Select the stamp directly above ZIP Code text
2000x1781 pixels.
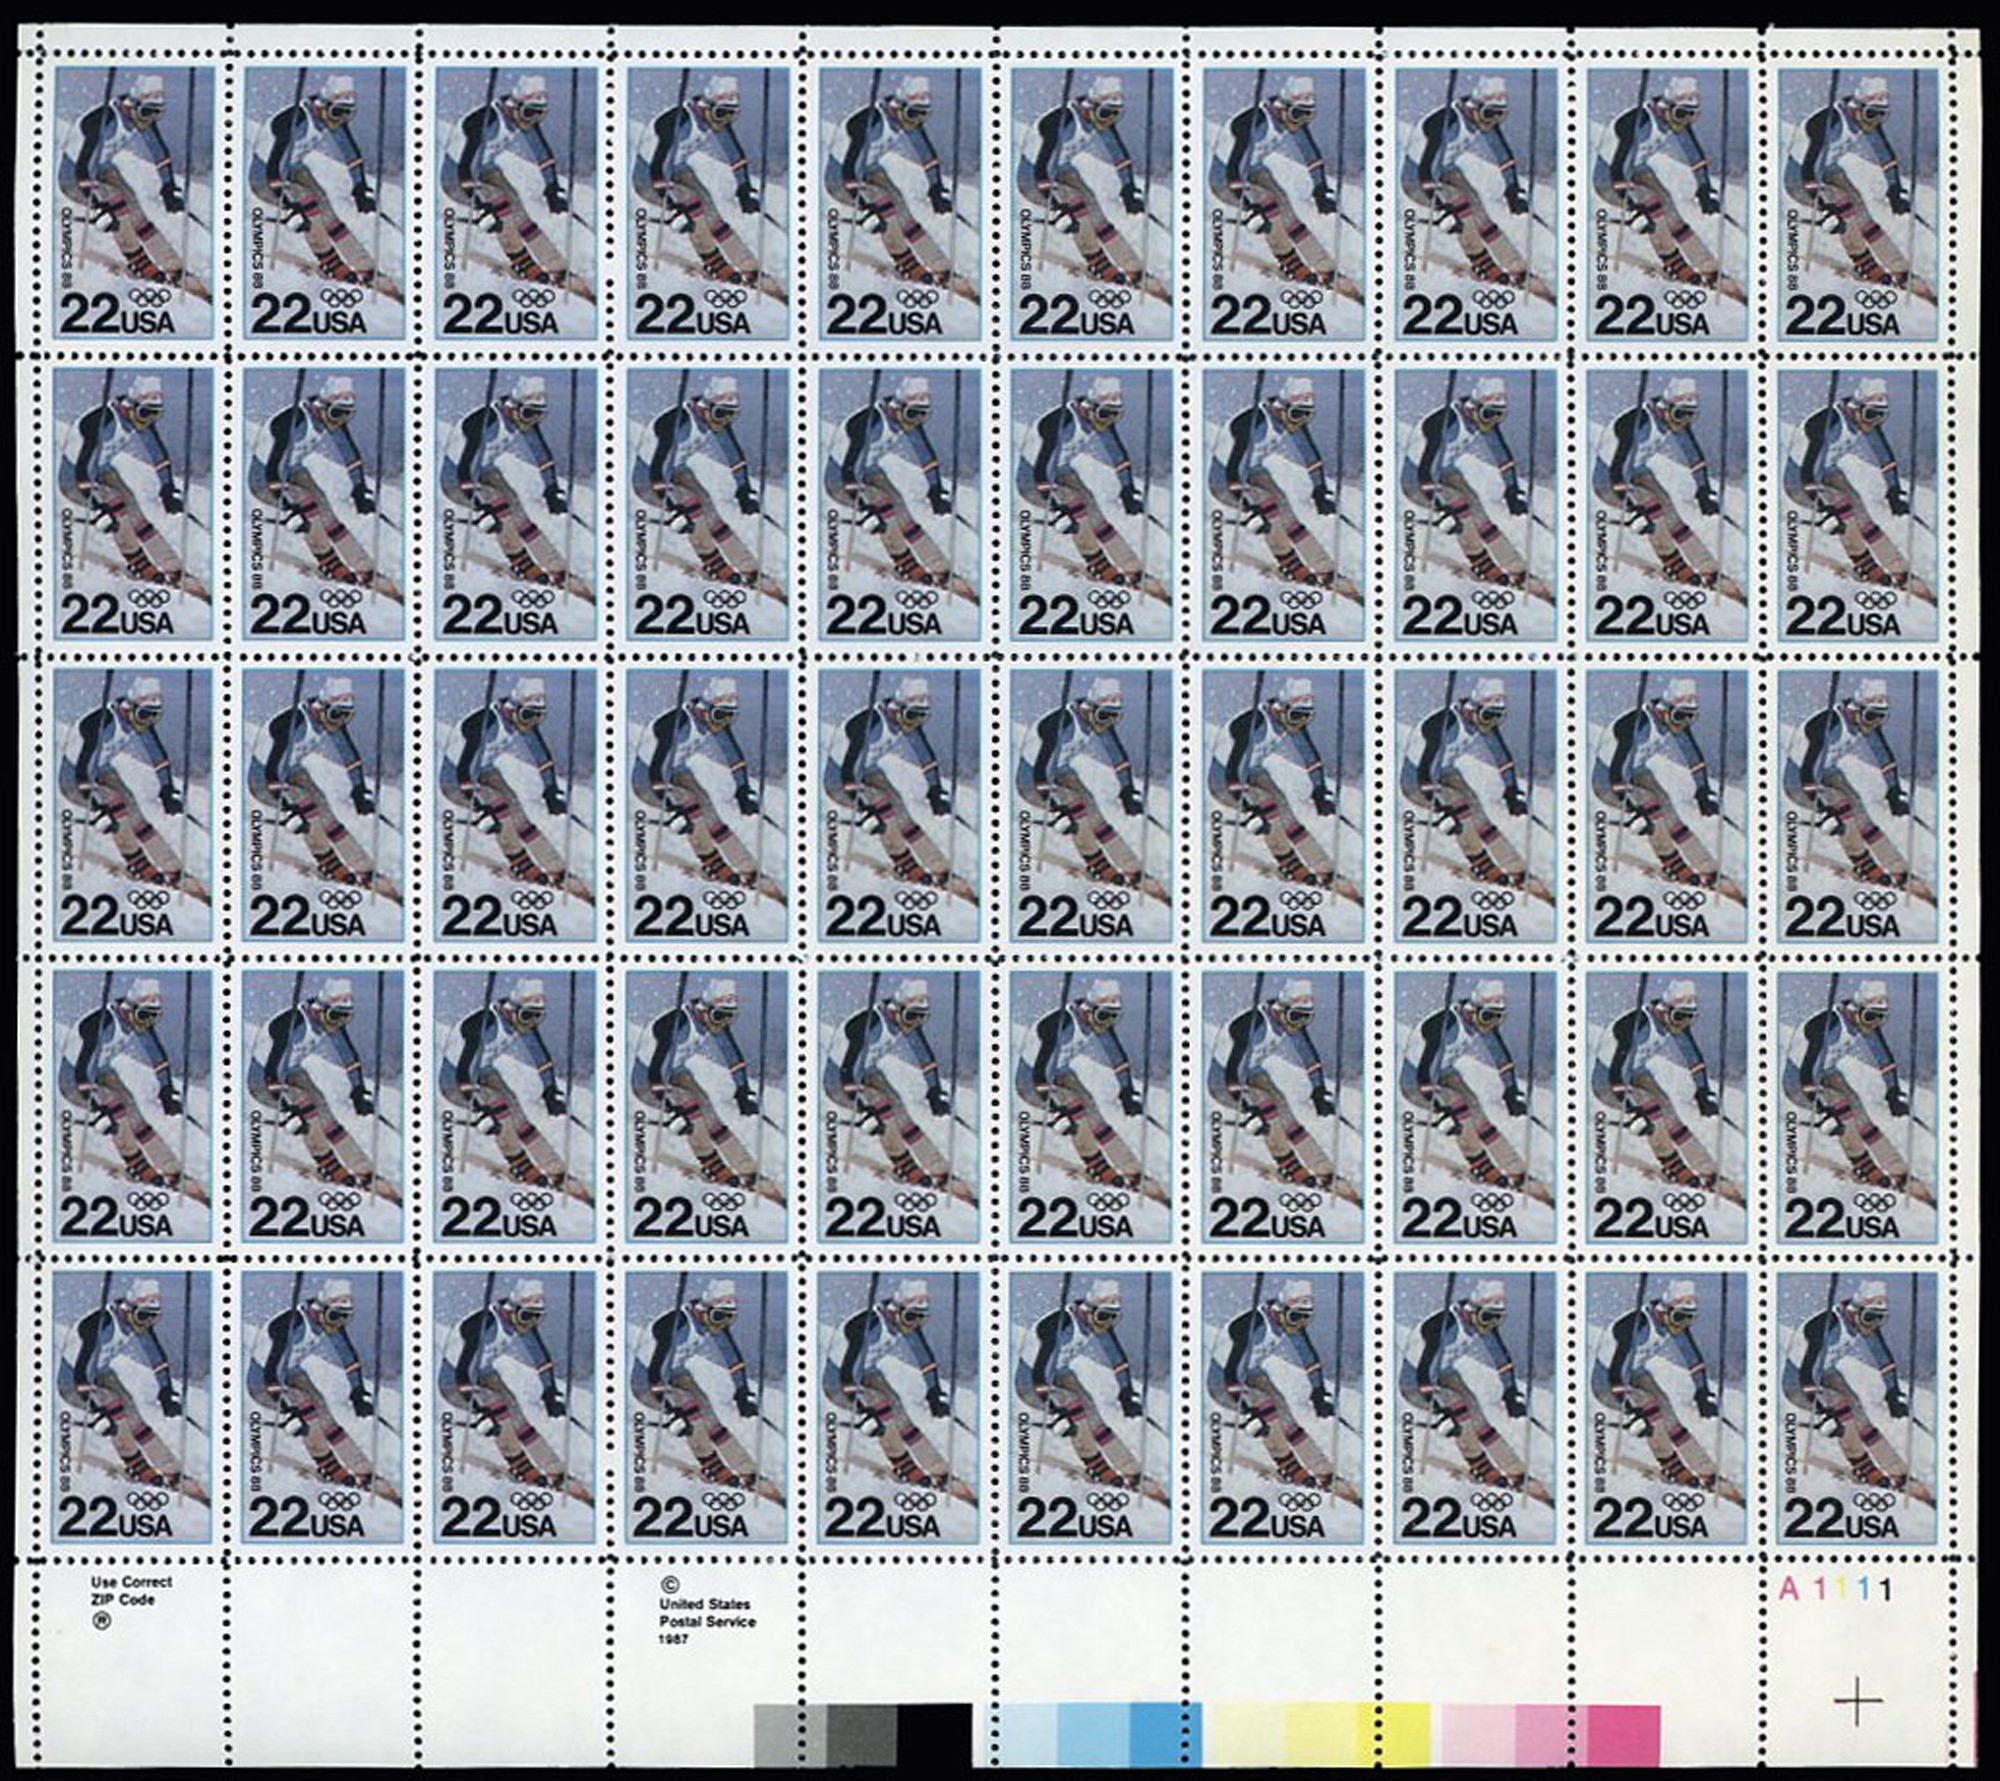(131, 1408)
